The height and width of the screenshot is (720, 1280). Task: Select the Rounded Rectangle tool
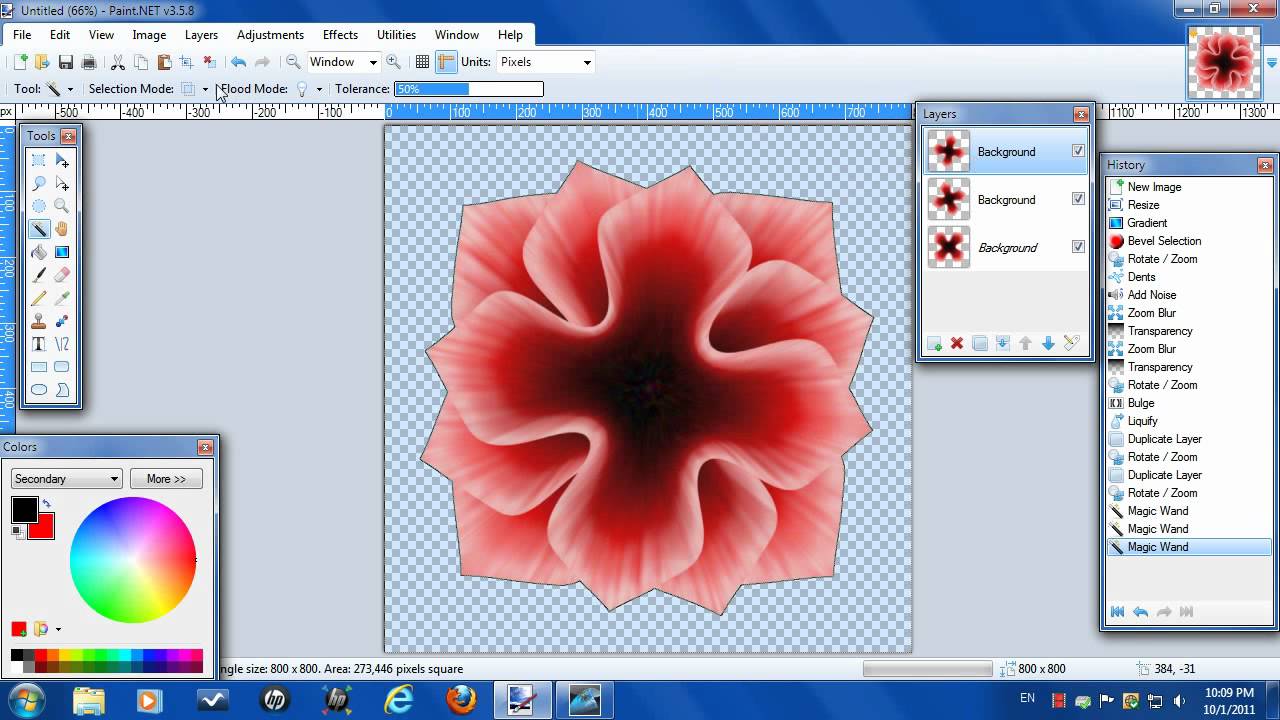62,367
